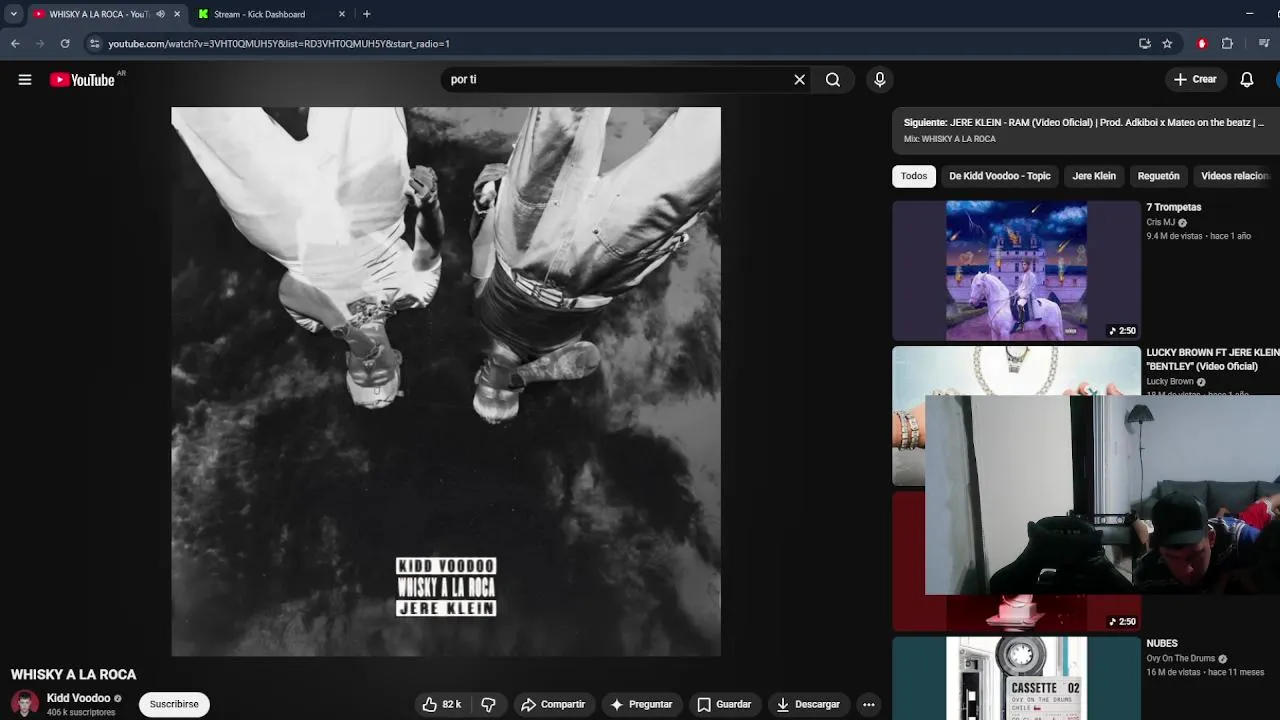
Task: Open the Cris MJ channel name
Action: (x=1161, y=223)
